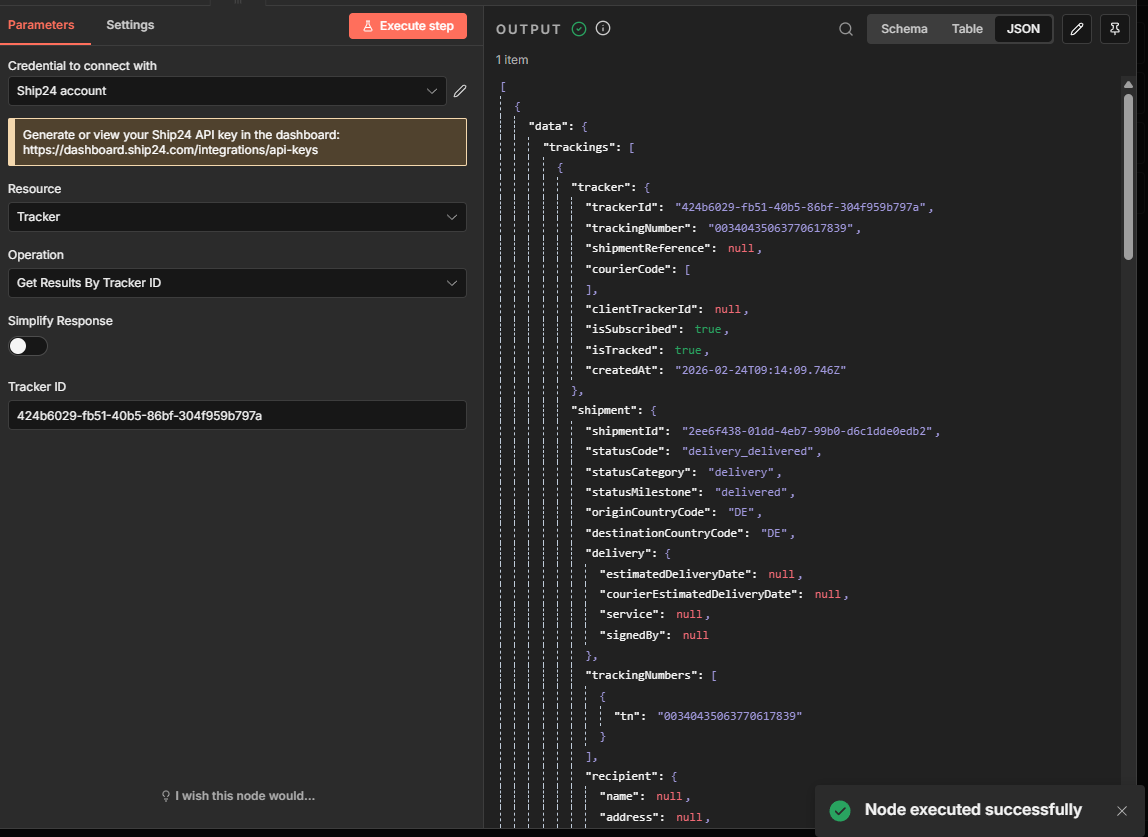Click the "signedBy" null value

[x=696, y=635]
